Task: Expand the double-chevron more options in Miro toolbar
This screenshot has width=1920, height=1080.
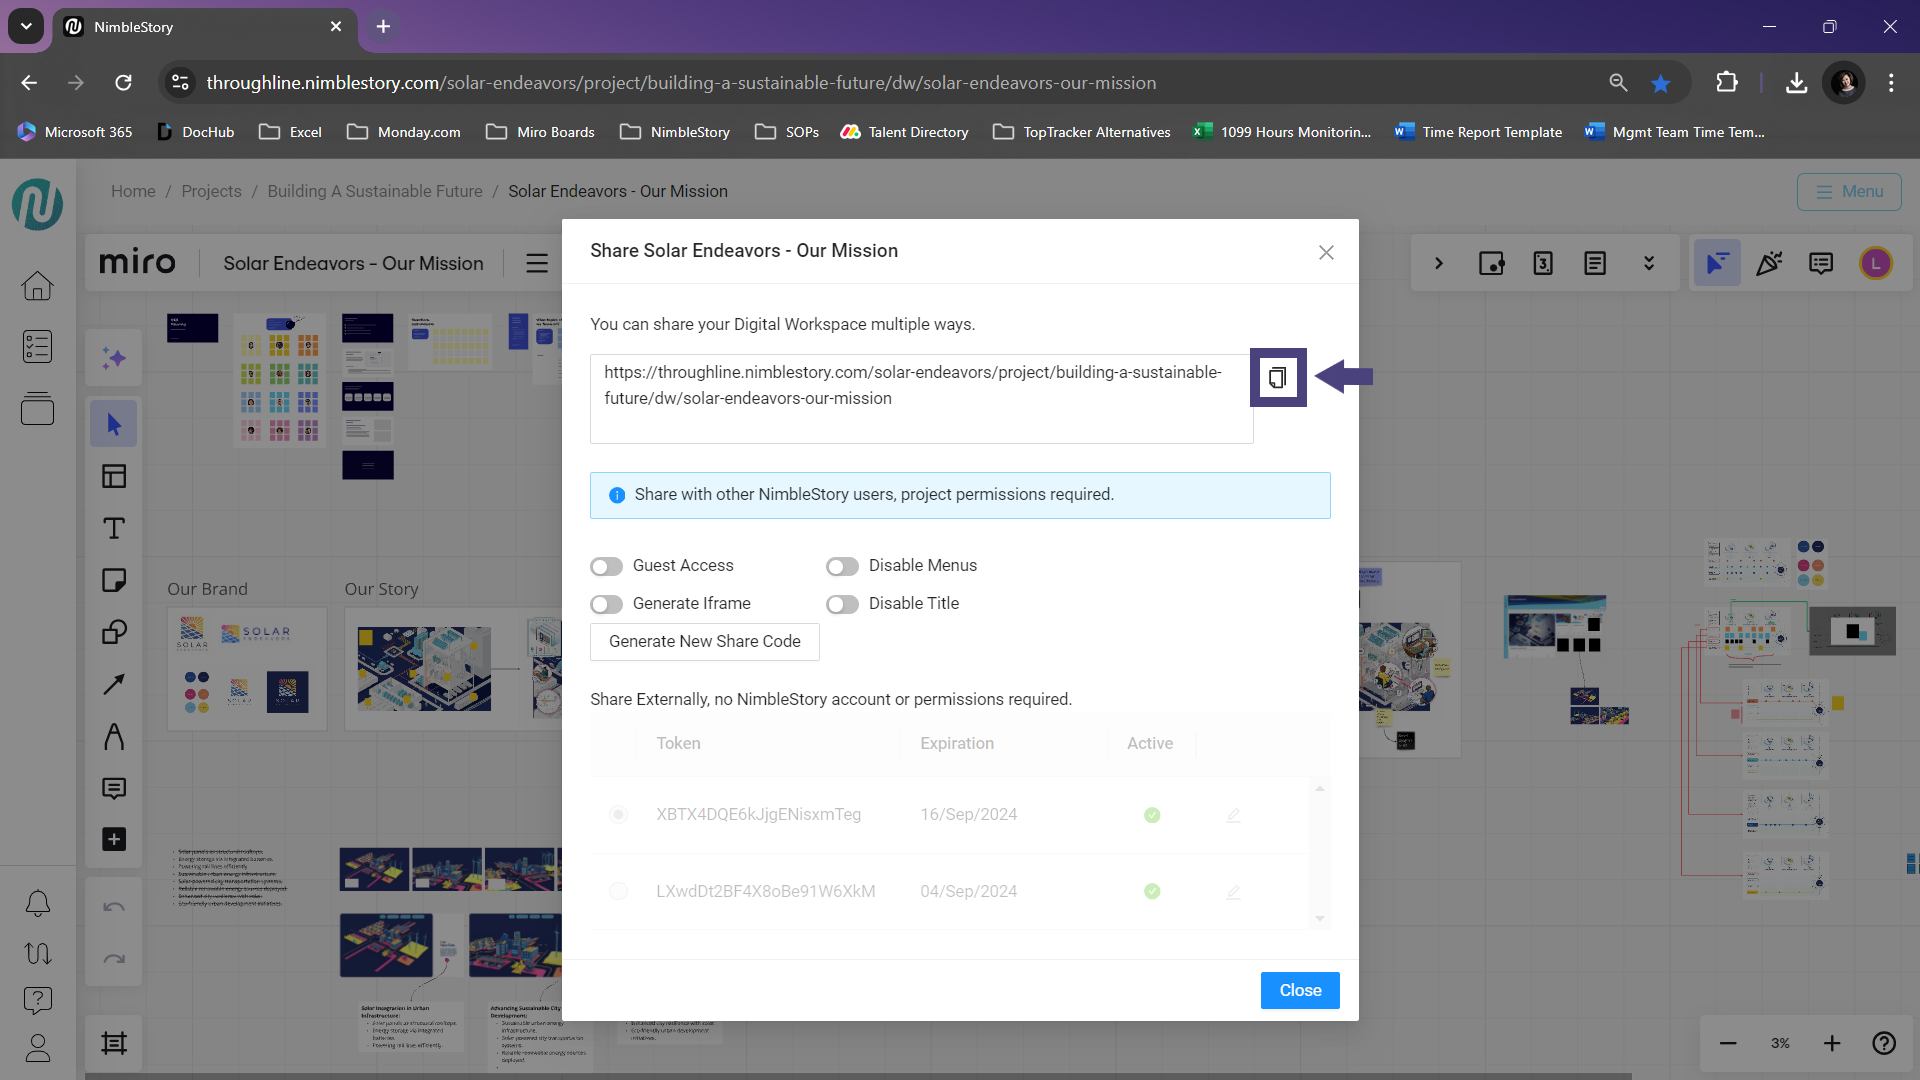Action: 1648,263
